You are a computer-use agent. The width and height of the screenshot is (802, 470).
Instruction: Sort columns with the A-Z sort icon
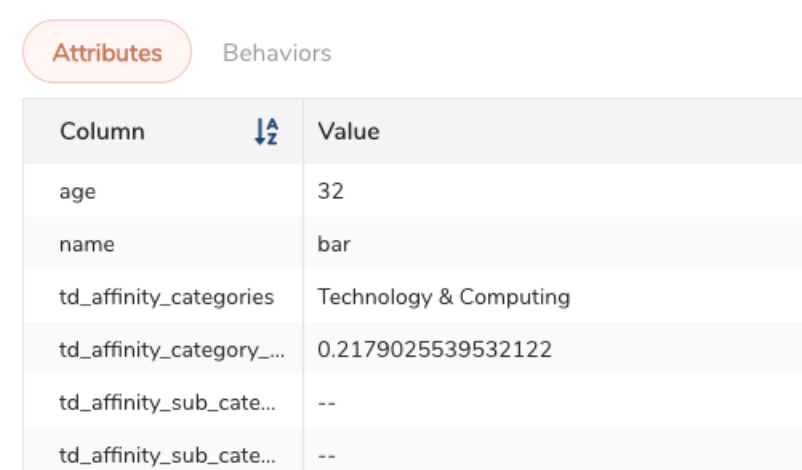coord(266,131)
